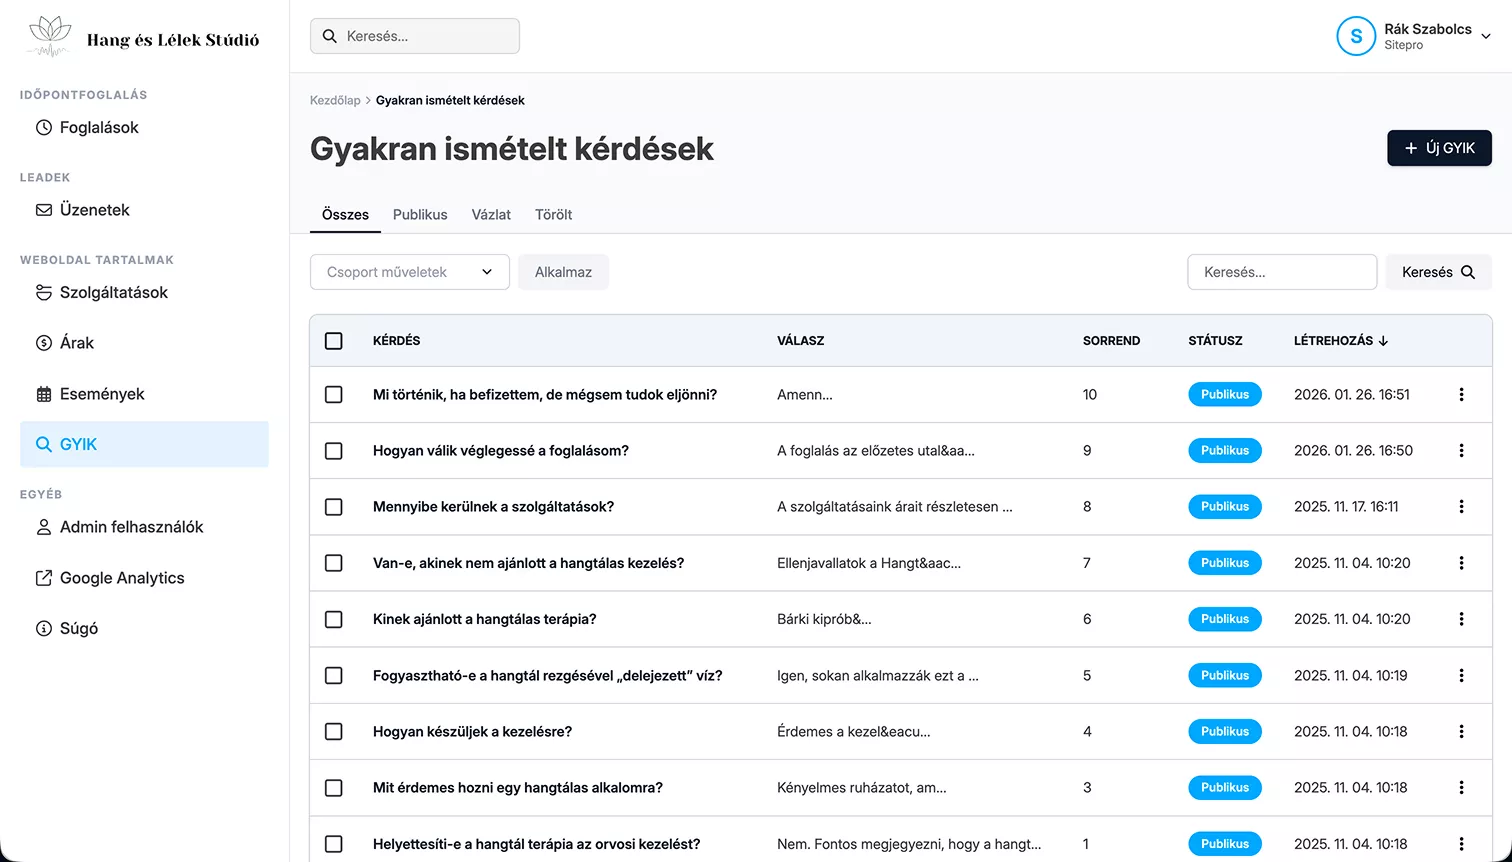The width and height of the screenshot is (1512, 862).
Task: Click the Admin felhasználók user icon
Action: (44, 527)
